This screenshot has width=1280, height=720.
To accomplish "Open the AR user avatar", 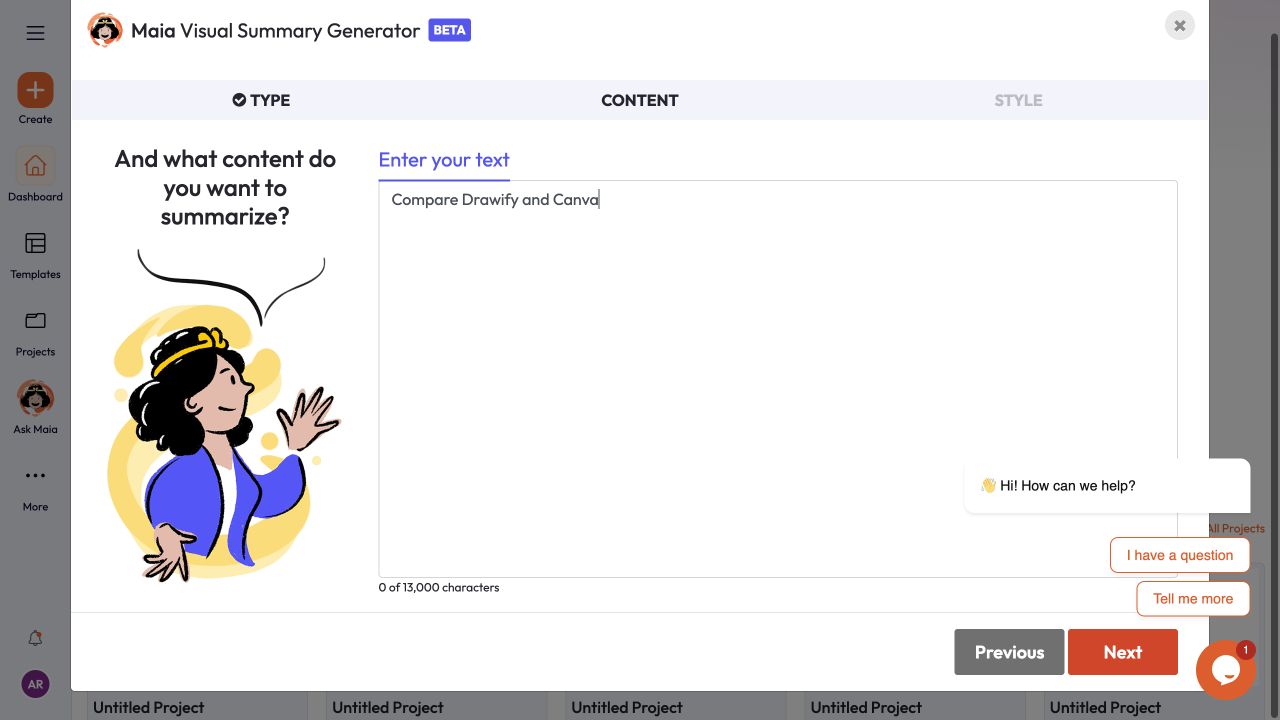I will (35, 684).
